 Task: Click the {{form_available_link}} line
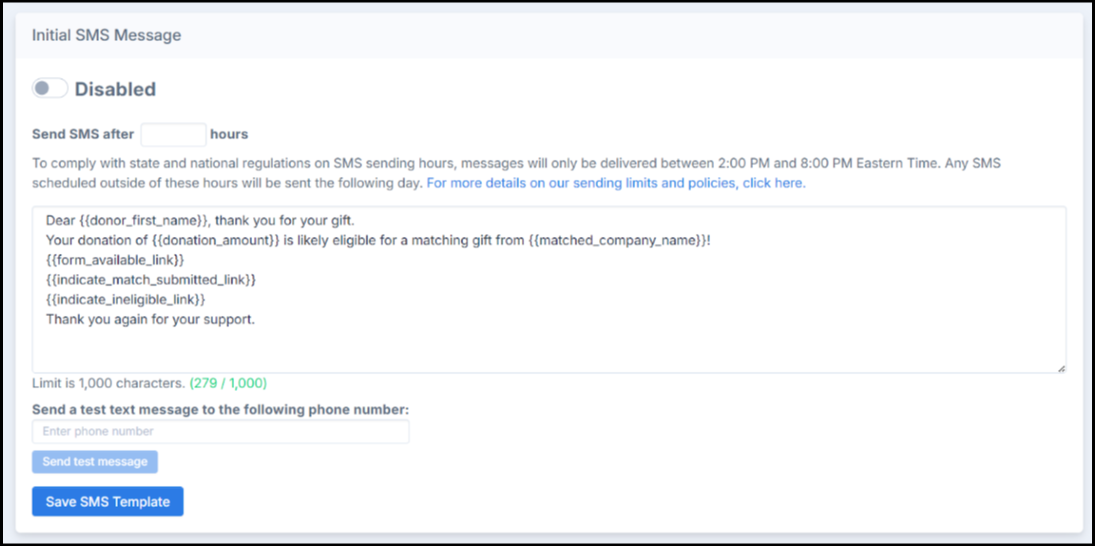[x=115, y=260]
